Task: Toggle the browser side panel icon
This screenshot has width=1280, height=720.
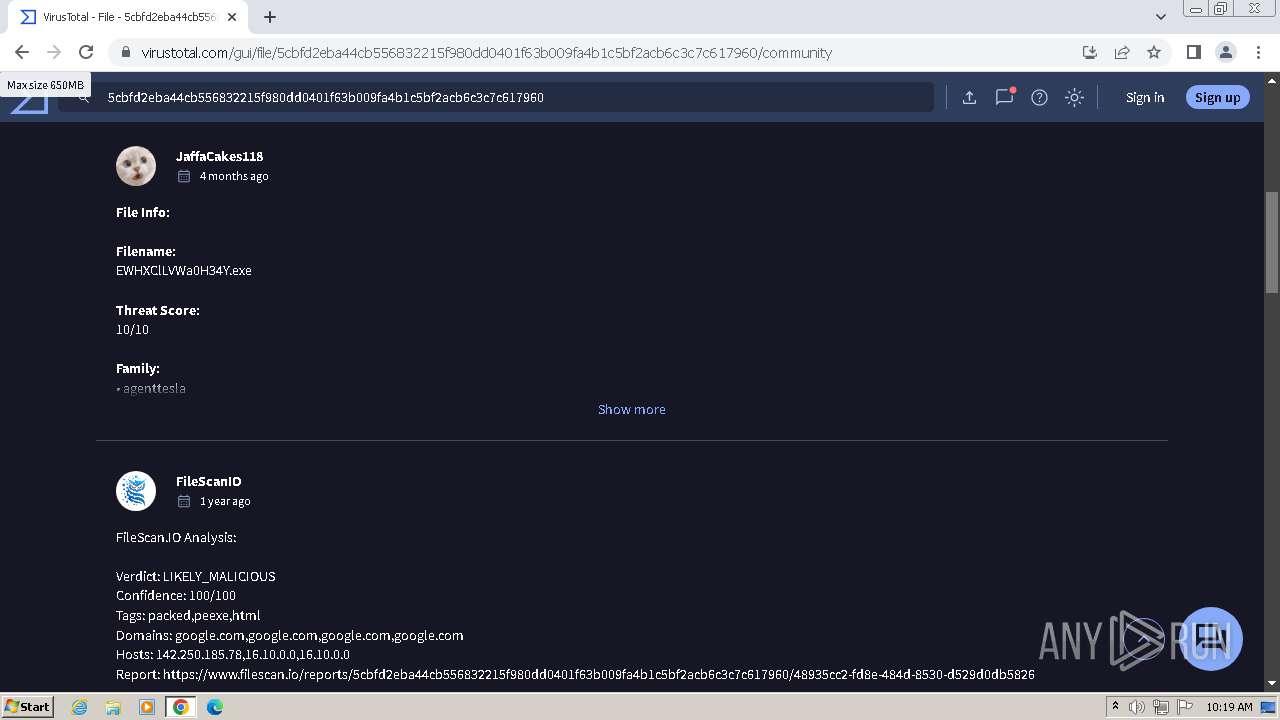Action: (1193, 52)
